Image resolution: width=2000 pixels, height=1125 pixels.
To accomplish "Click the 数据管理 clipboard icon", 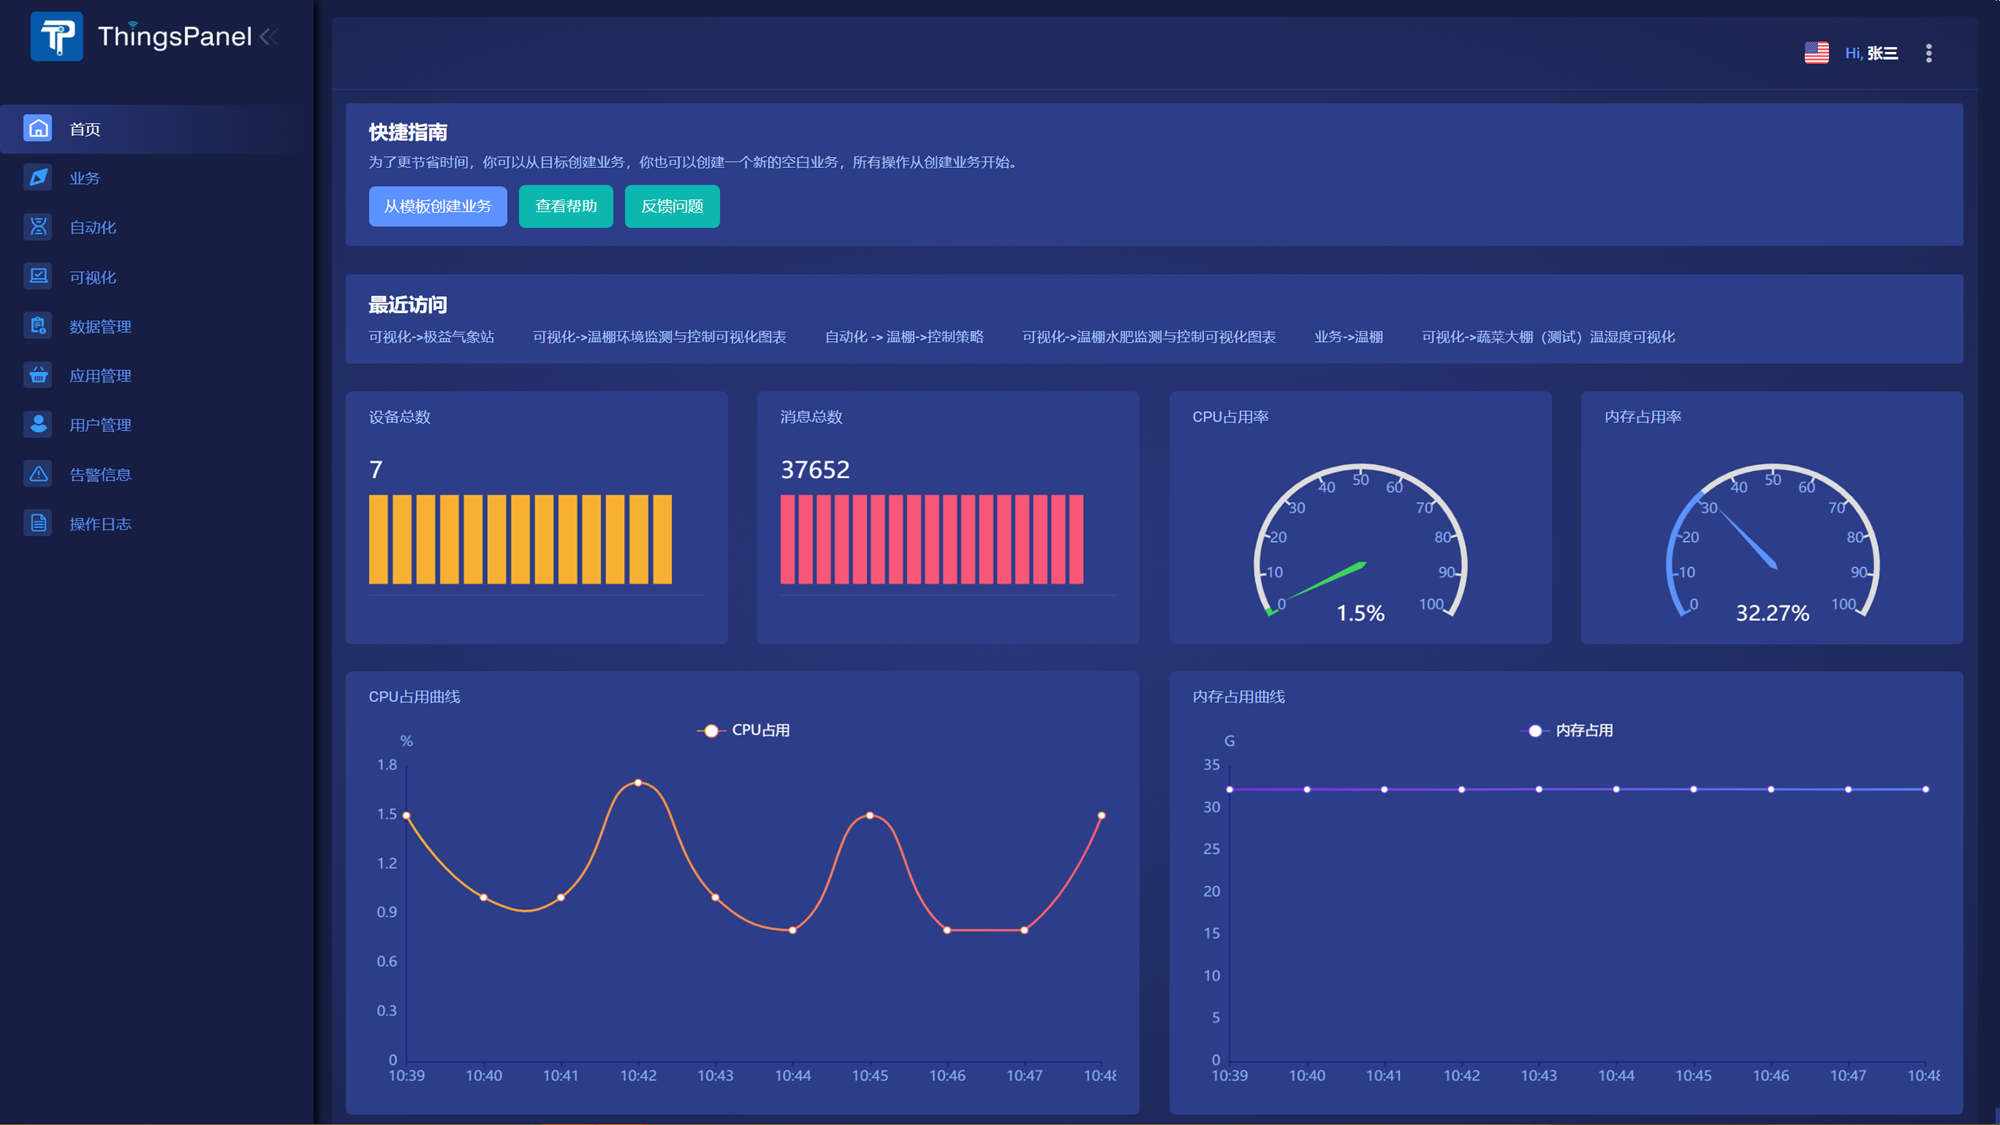I will tap(38, 326).
